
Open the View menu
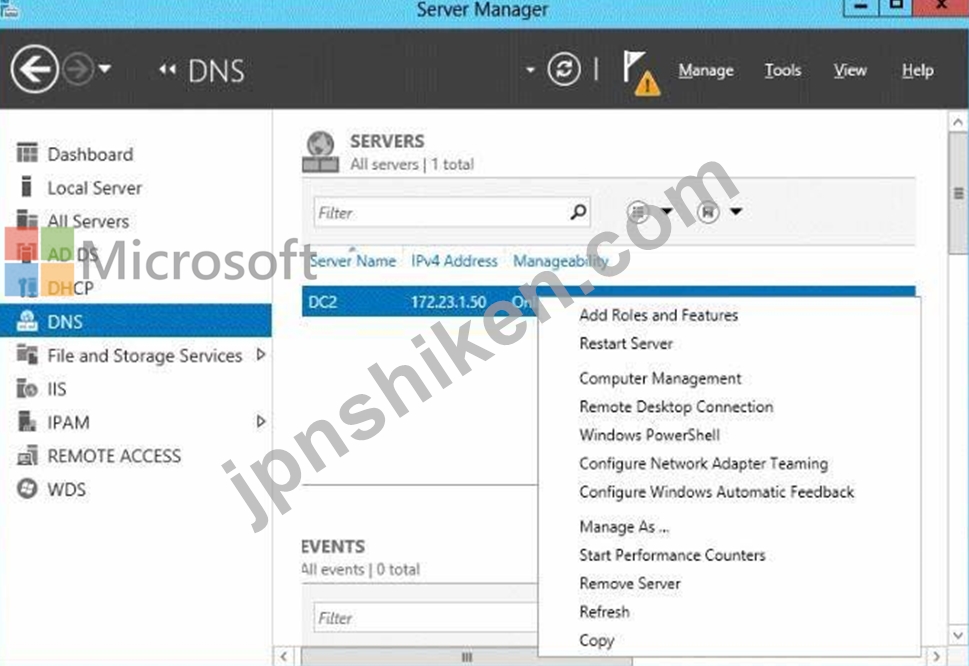(x=850, y=70)
